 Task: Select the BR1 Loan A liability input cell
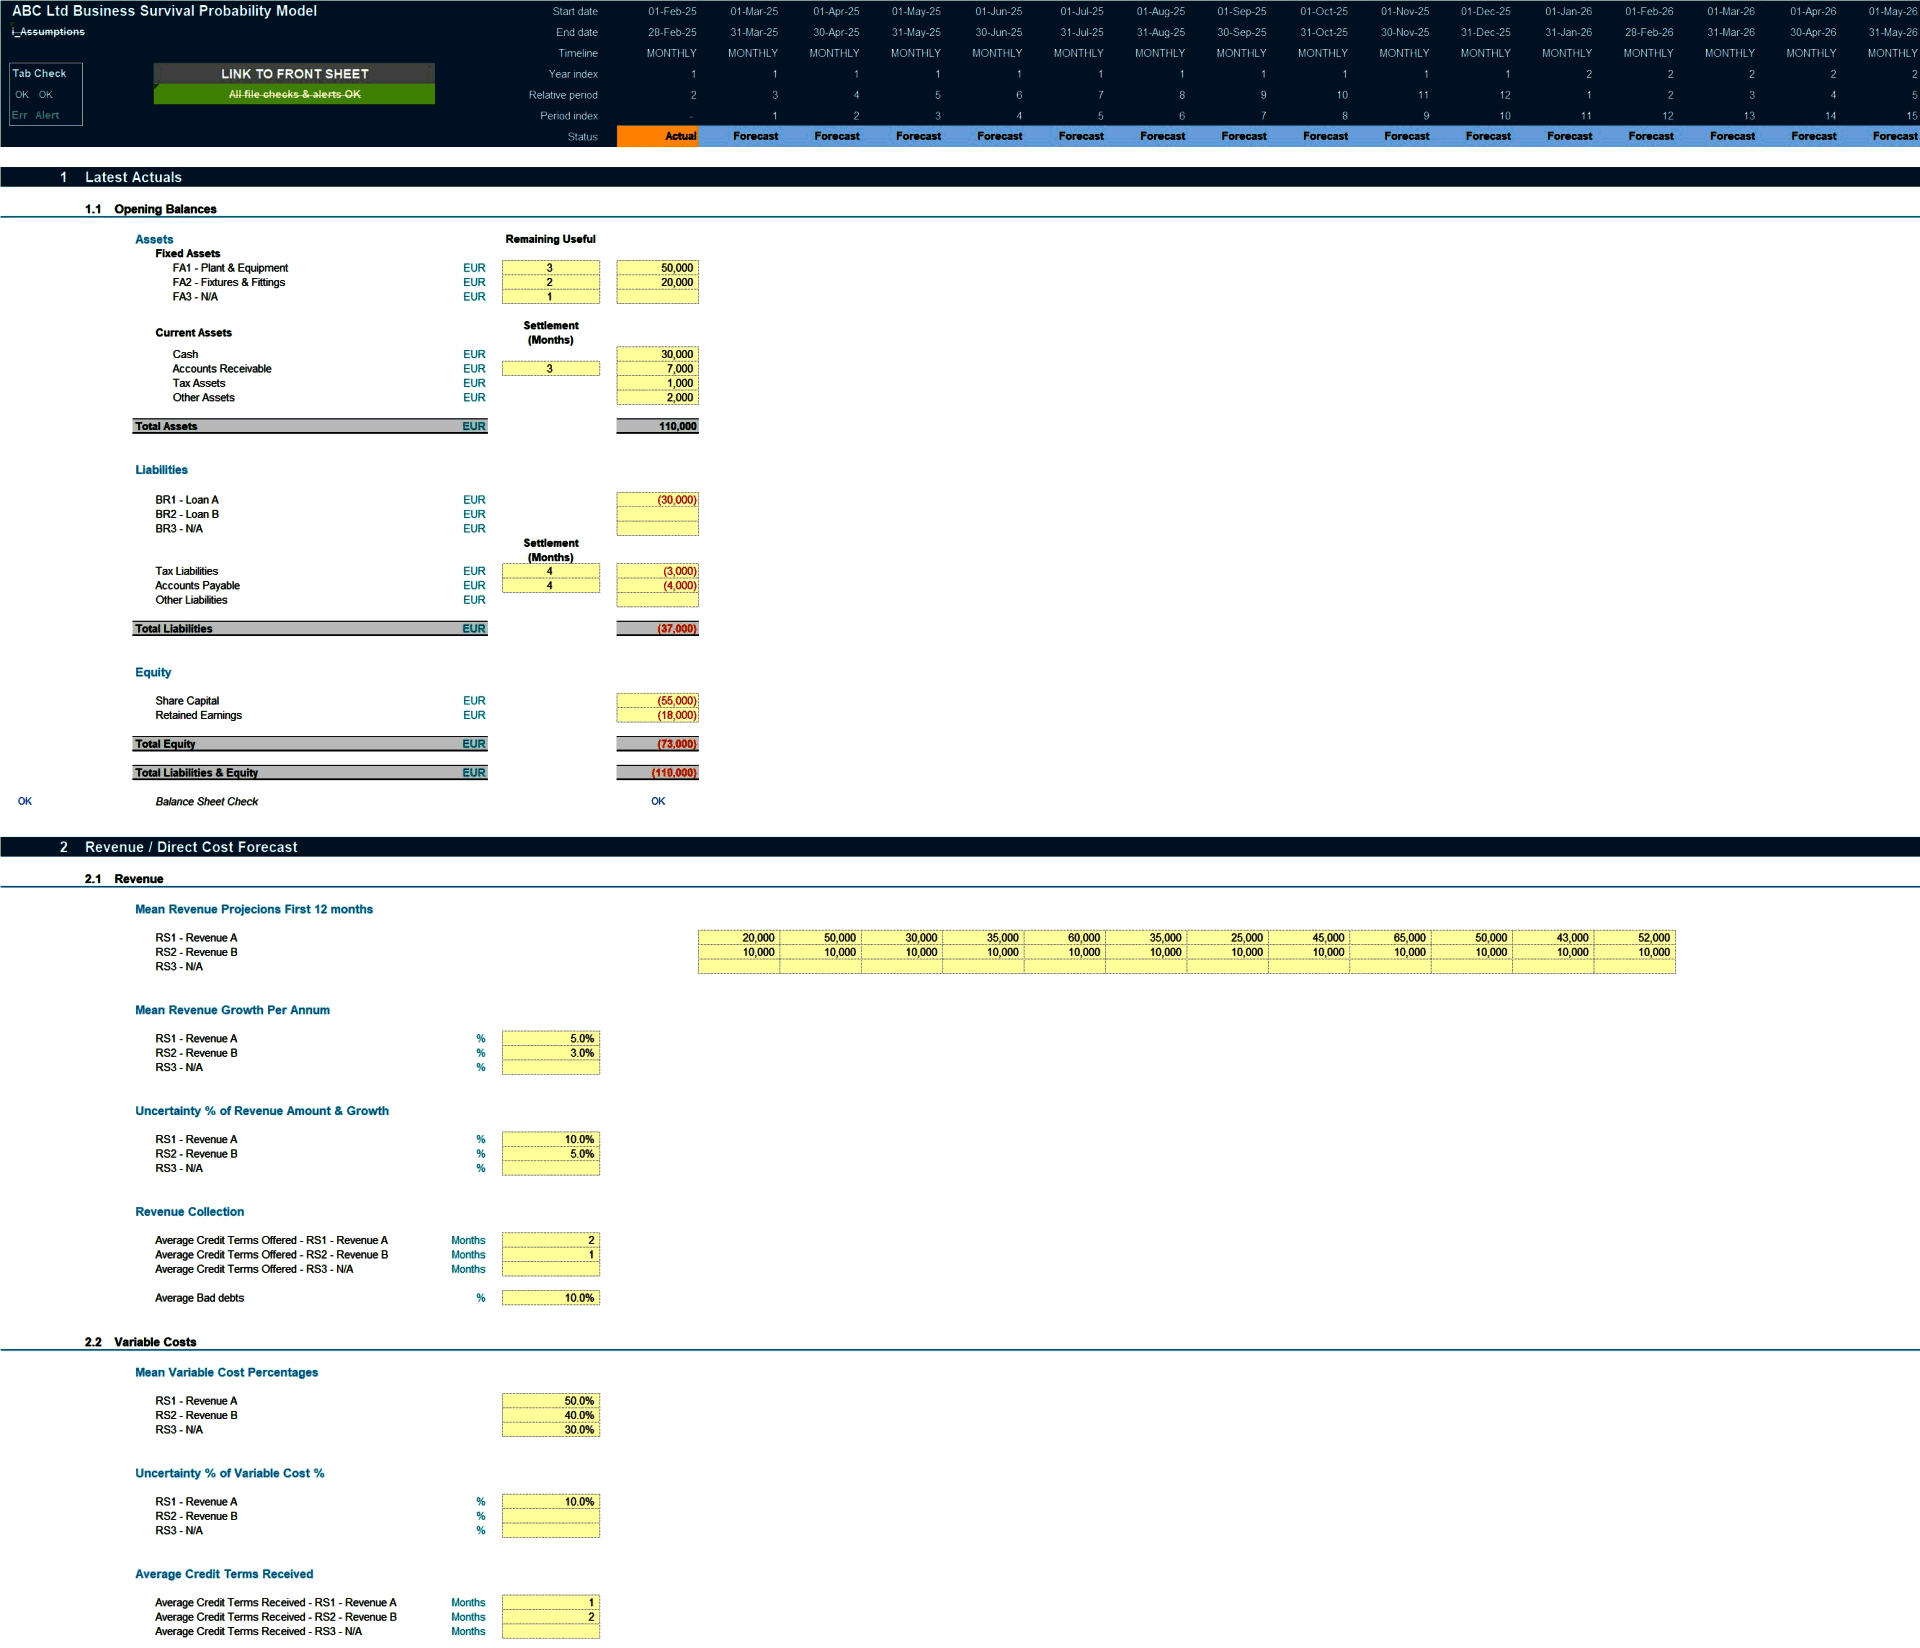point(657,499)
